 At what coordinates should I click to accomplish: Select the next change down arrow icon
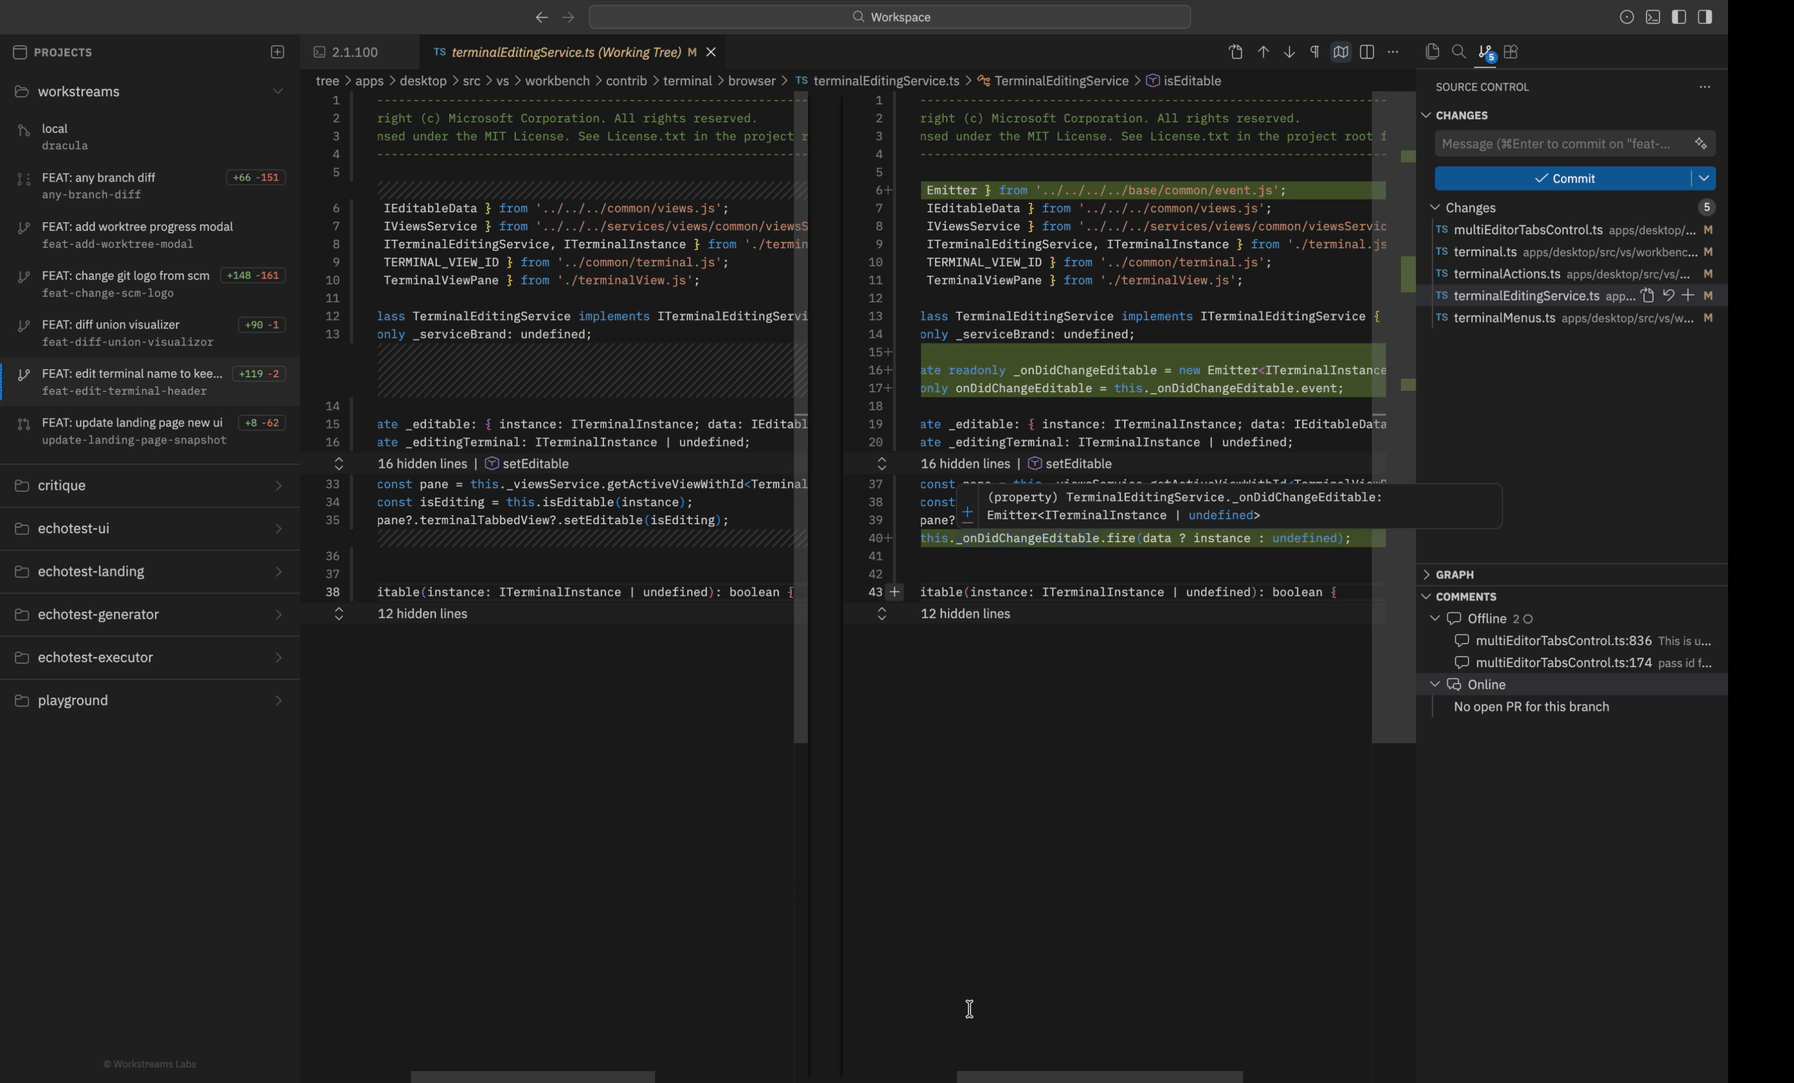[1288, 52]
